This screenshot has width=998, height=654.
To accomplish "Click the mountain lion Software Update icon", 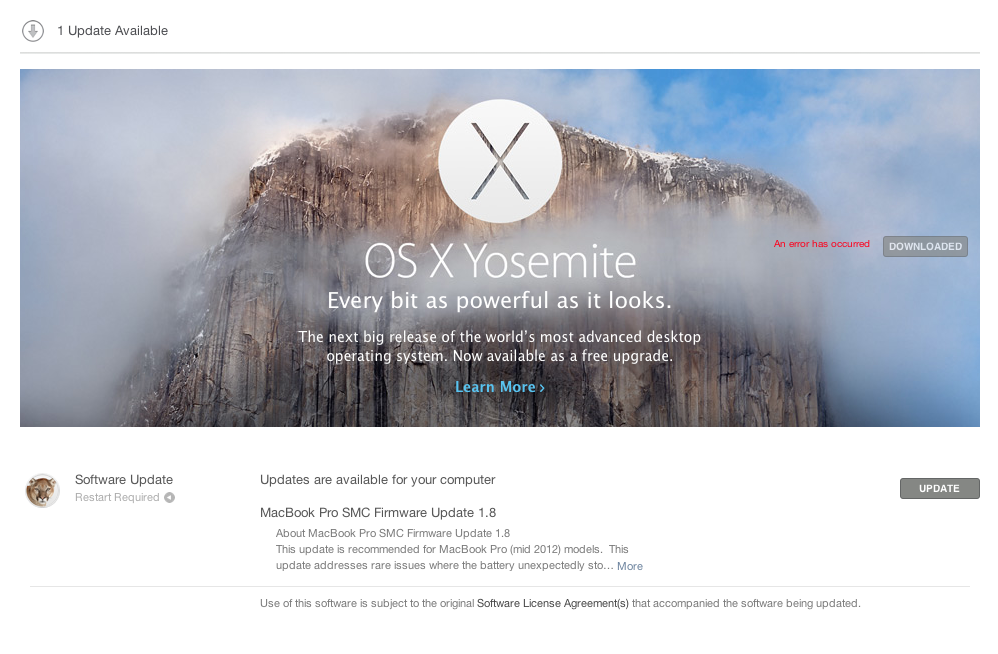I will 43,490.
